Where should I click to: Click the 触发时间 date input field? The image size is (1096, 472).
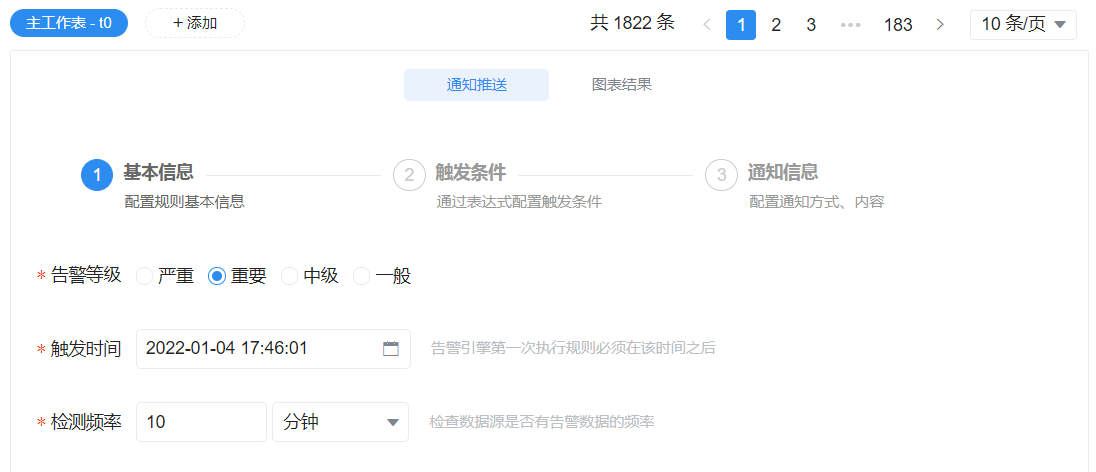(x=273, y=349)
